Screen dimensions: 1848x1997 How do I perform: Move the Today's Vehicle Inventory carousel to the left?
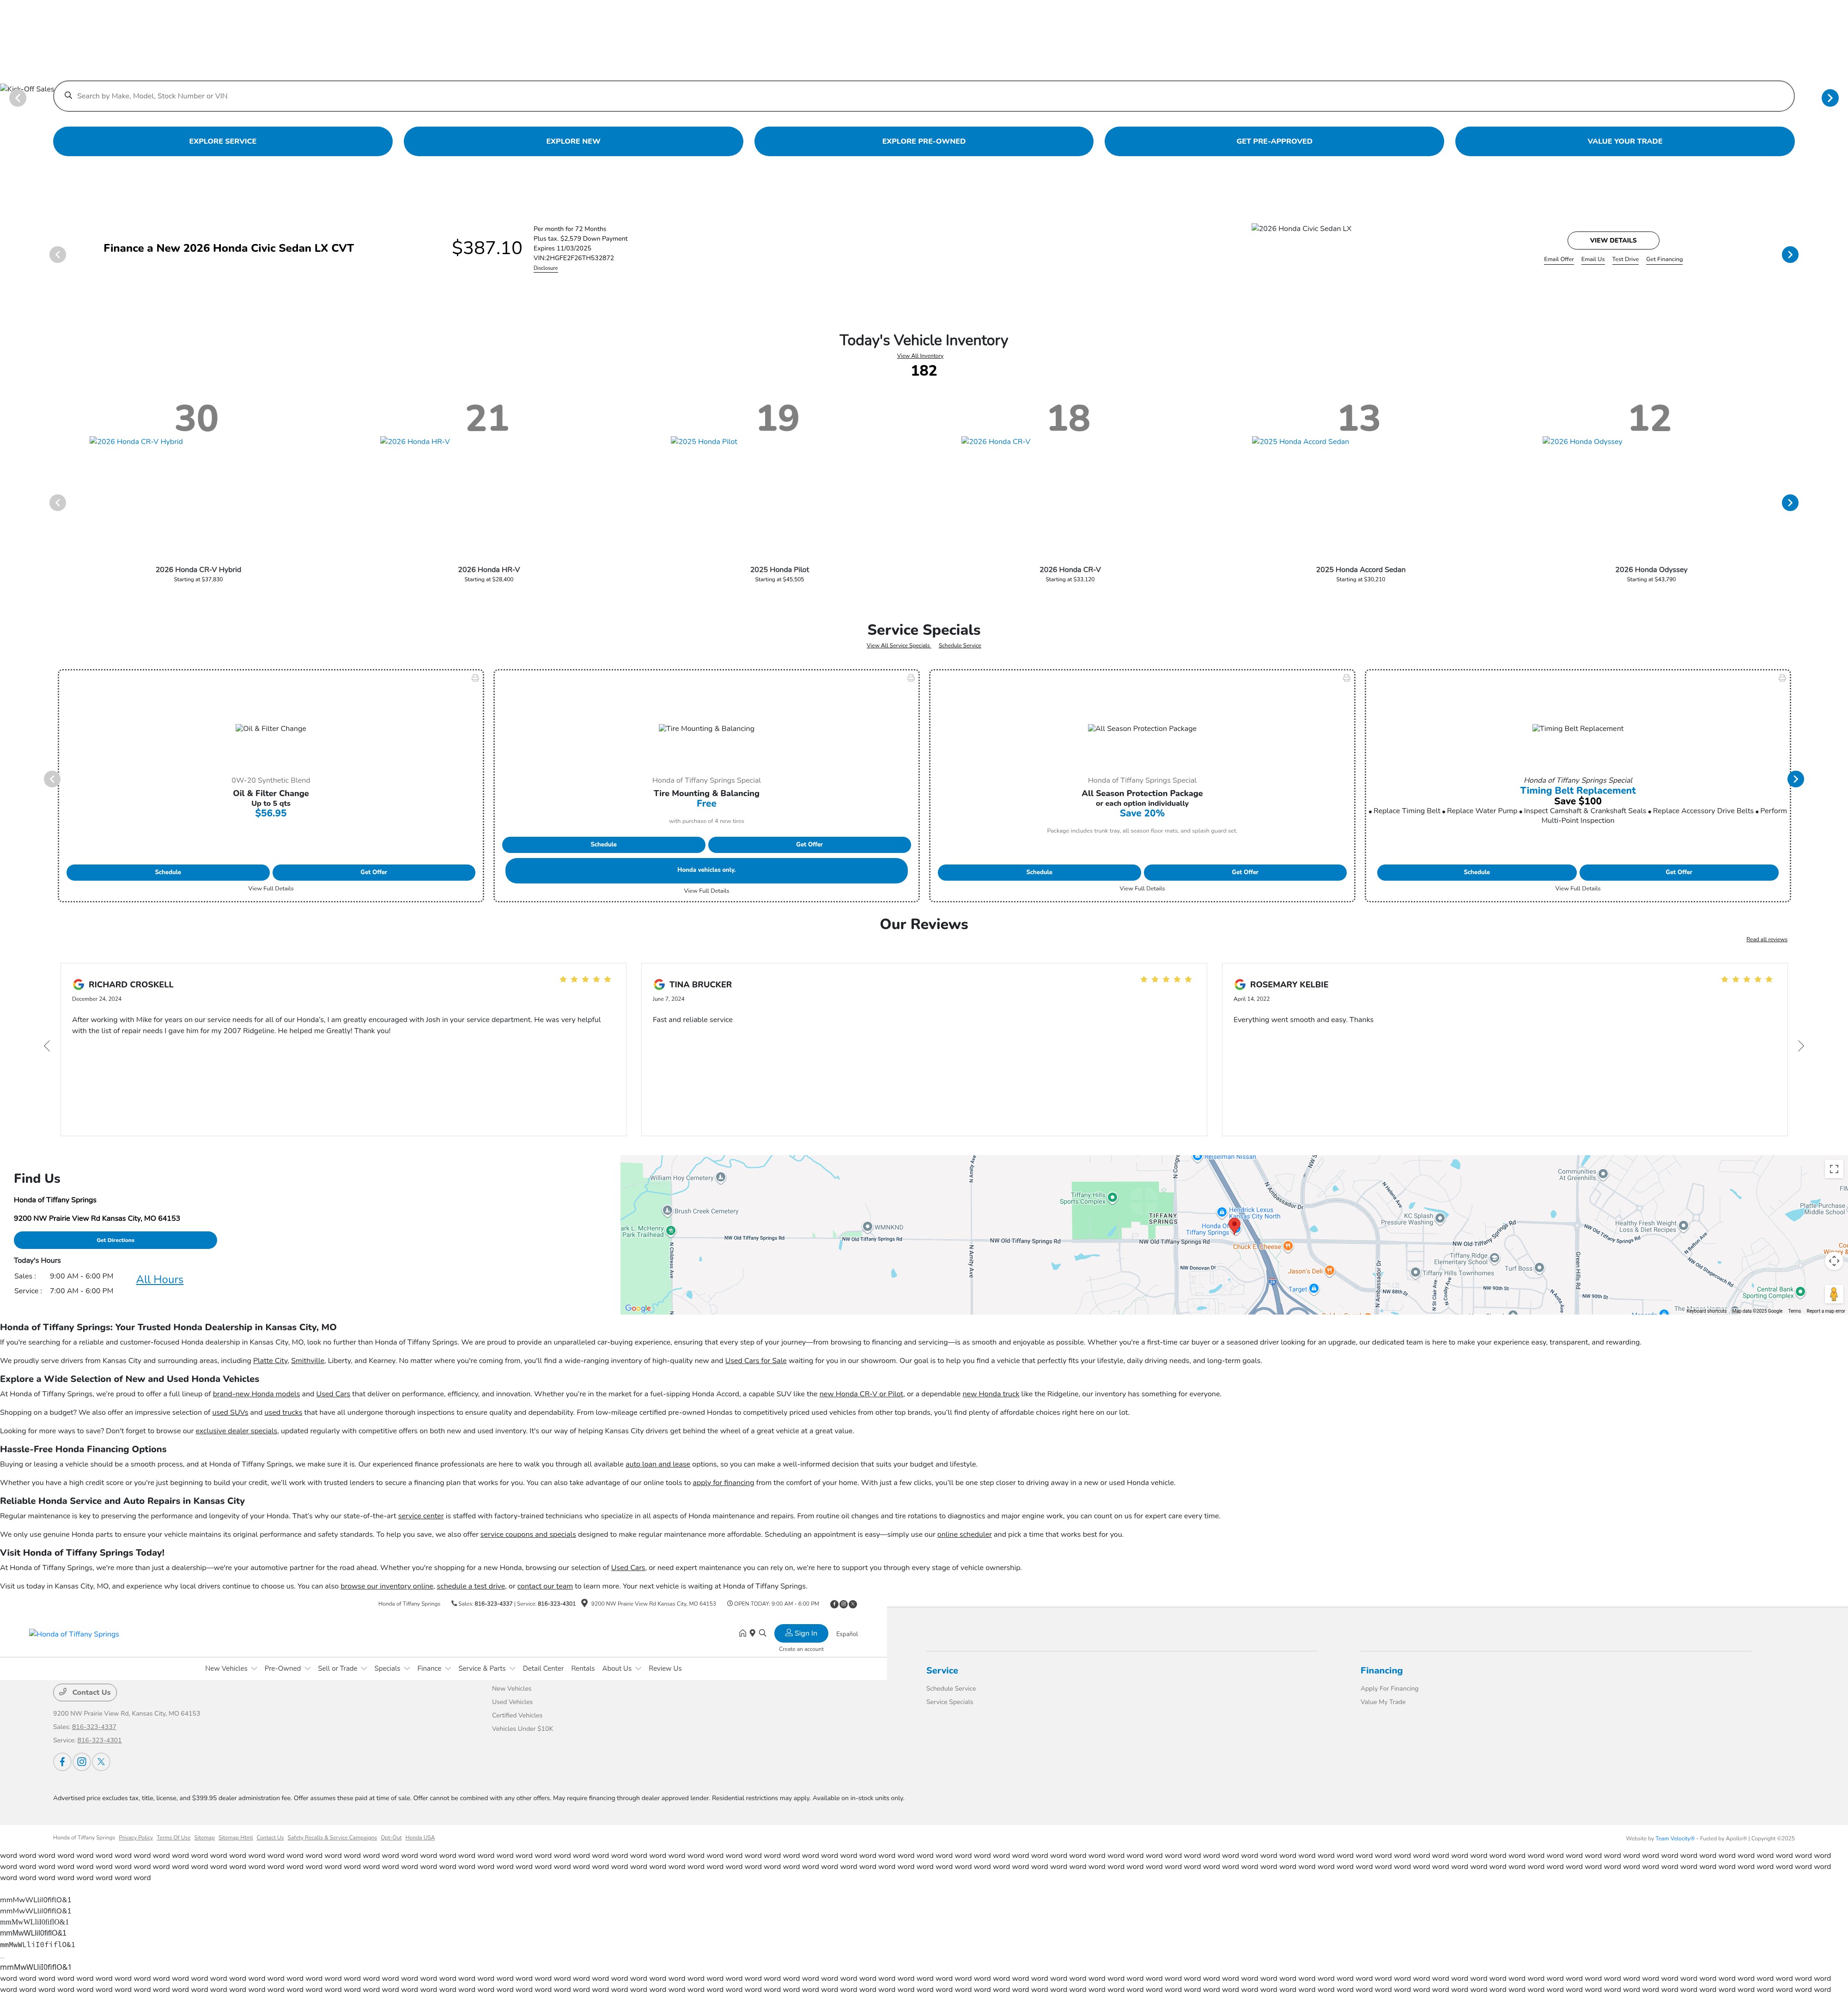click(x=58, y=503)
